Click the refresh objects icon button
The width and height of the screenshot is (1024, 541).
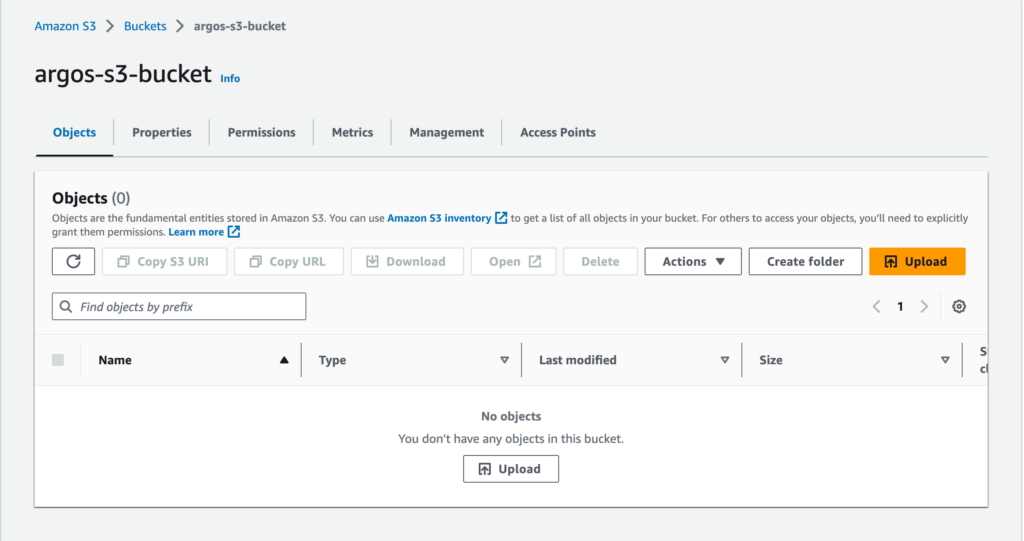(73, 262)
